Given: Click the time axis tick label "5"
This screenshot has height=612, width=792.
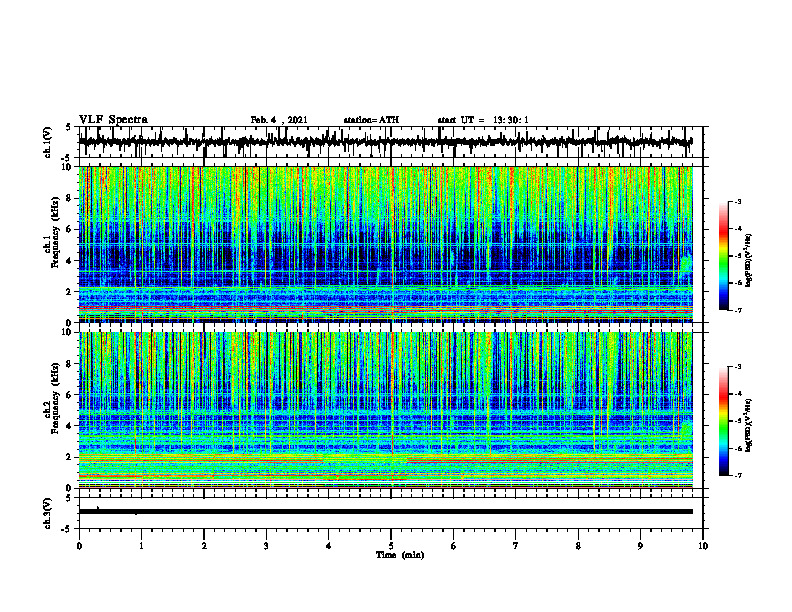Looking at the screenshot, I should [x=391, y=546].
